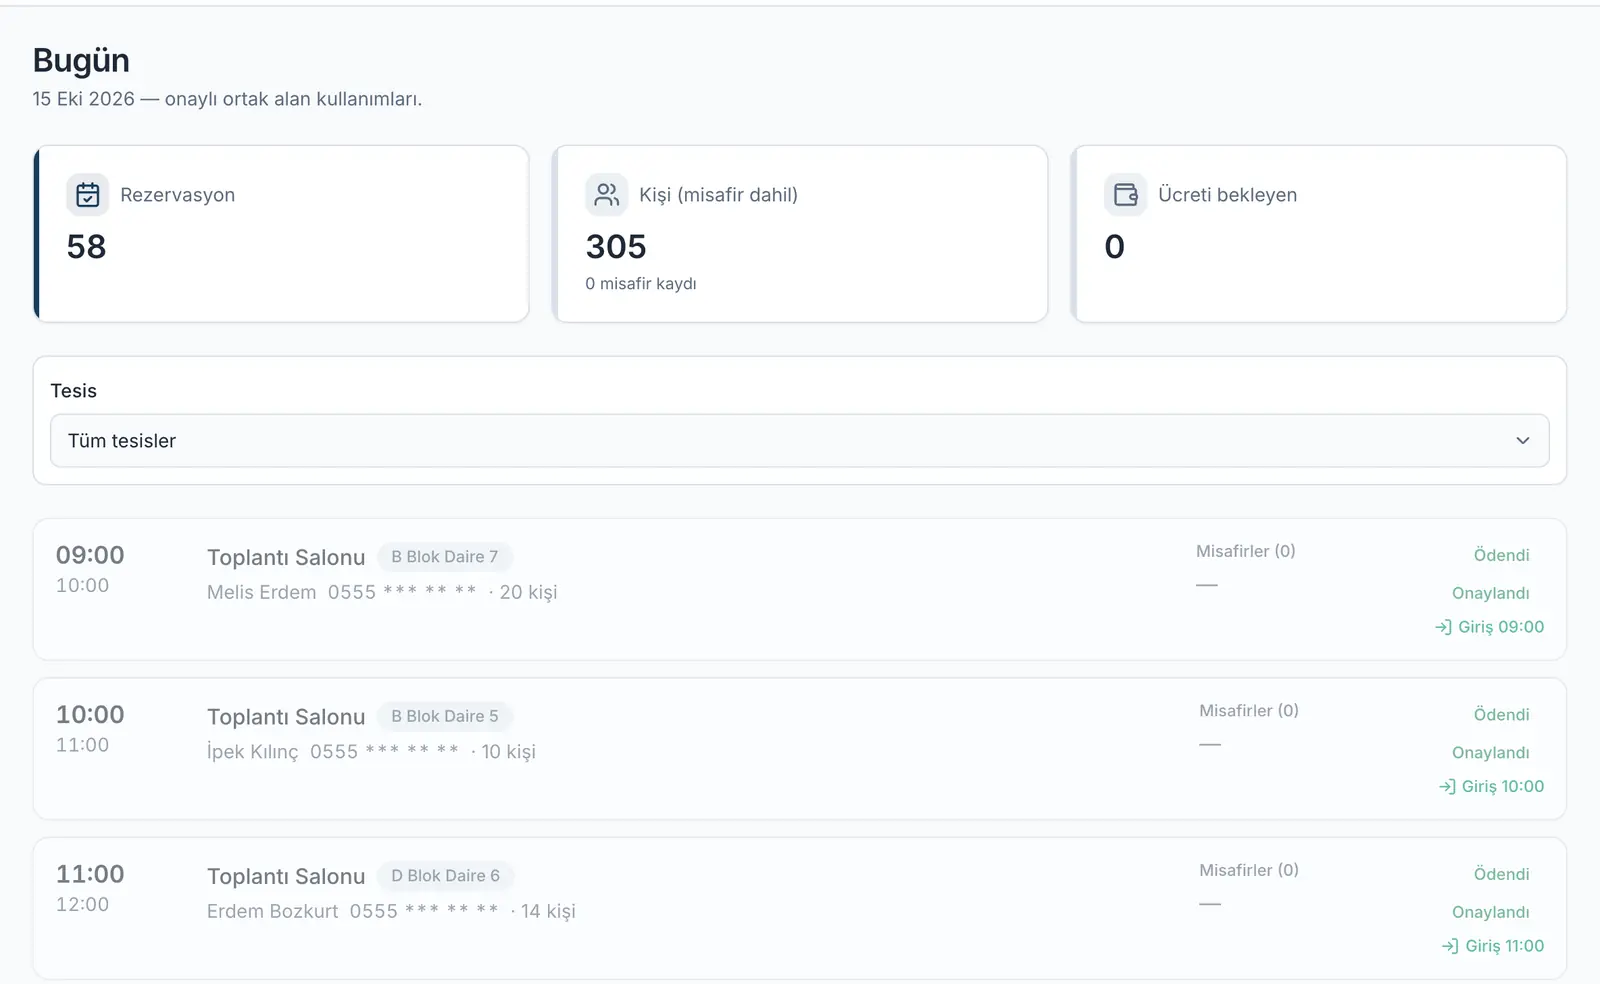Screen dimensions: 1600x984
Task: Click the name Erdem Bozkurt
Action: tap(273, 911)
